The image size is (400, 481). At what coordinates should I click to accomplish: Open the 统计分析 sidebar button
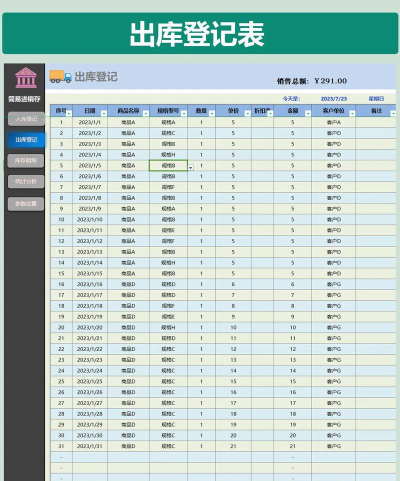[26, 182]
